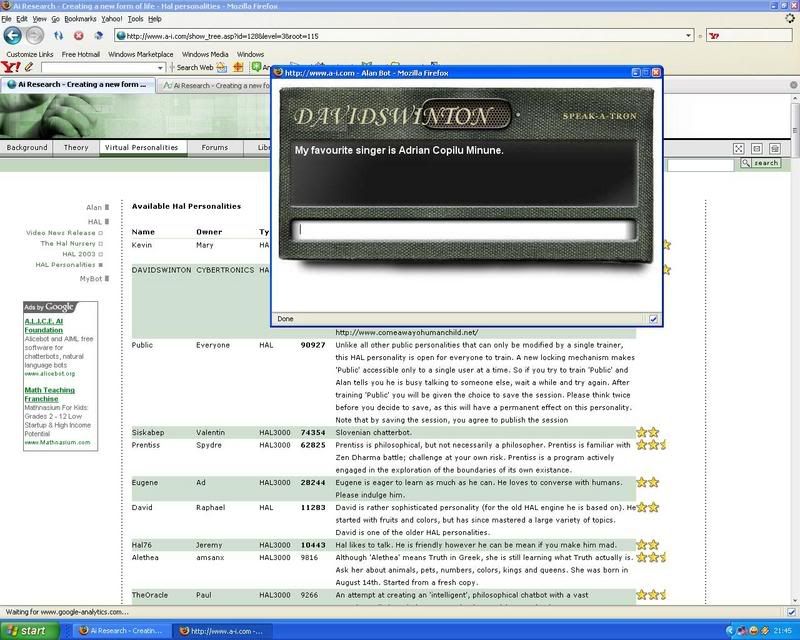Image resolution: width=800 pixels, height=640 pixels.
Task: Open the Windows Marketplace bookmark
Action: (140, 54)
